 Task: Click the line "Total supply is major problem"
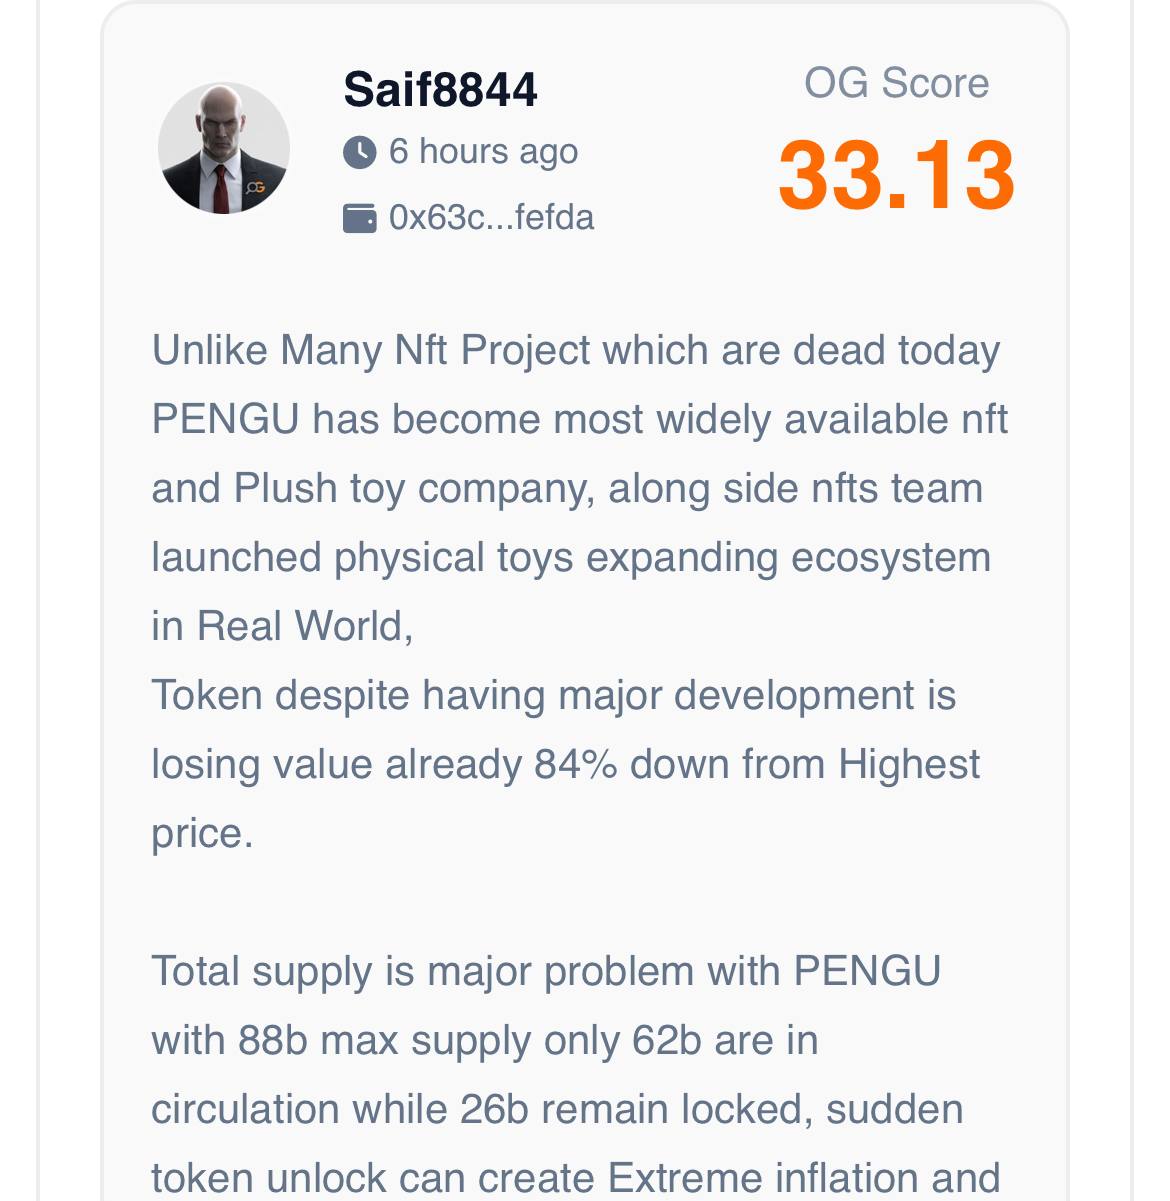(x=547, y=972)
